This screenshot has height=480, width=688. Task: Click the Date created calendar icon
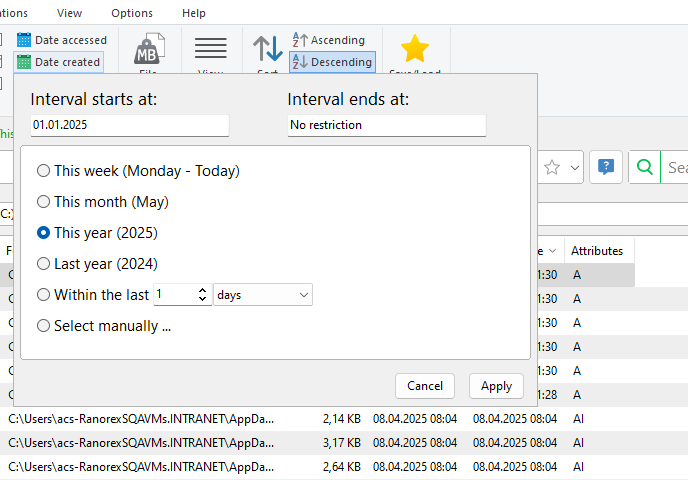24,62
